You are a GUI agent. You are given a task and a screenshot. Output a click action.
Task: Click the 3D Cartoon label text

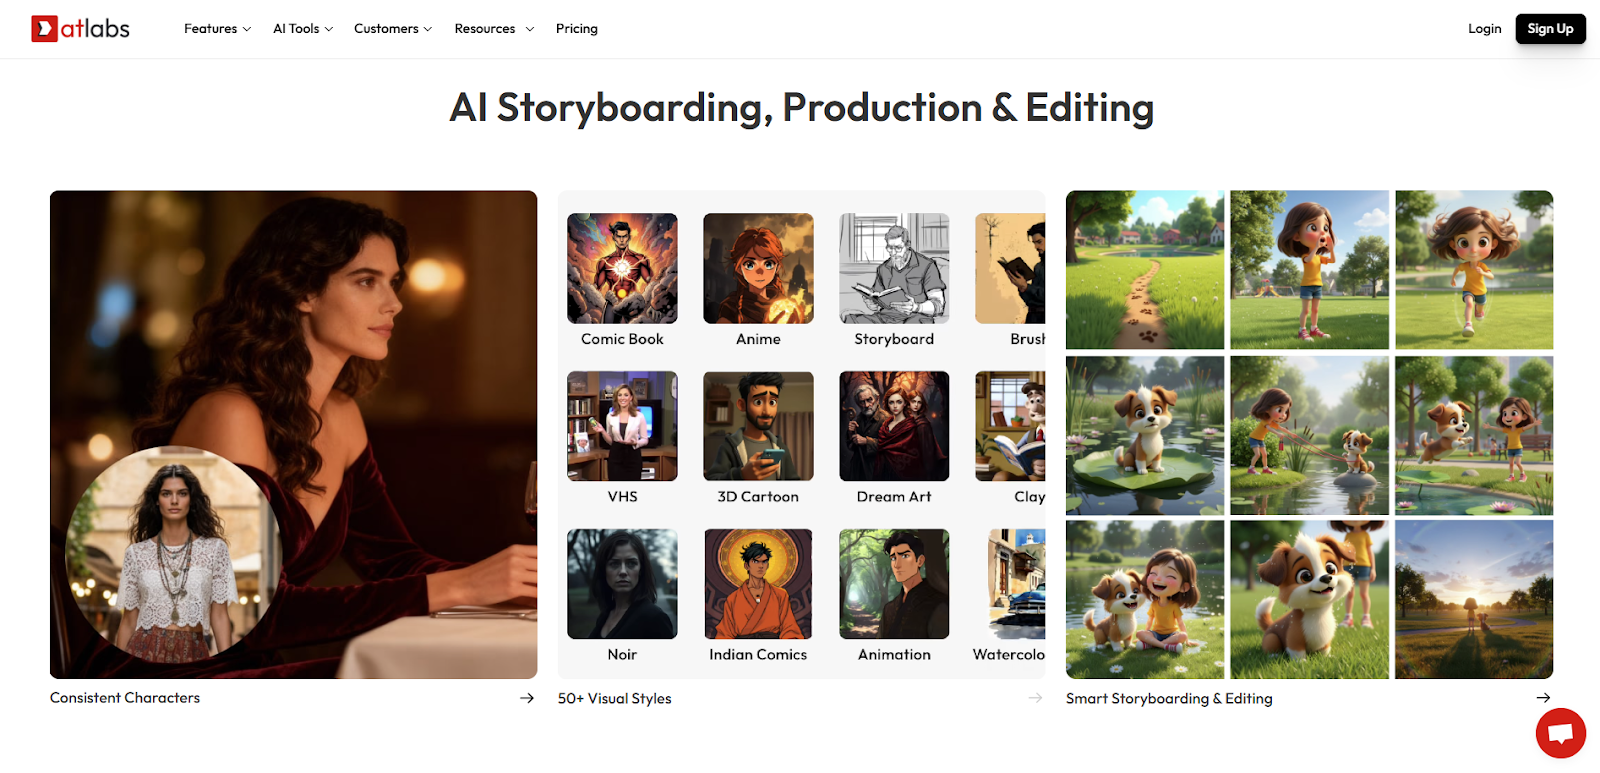click(758, 497)
